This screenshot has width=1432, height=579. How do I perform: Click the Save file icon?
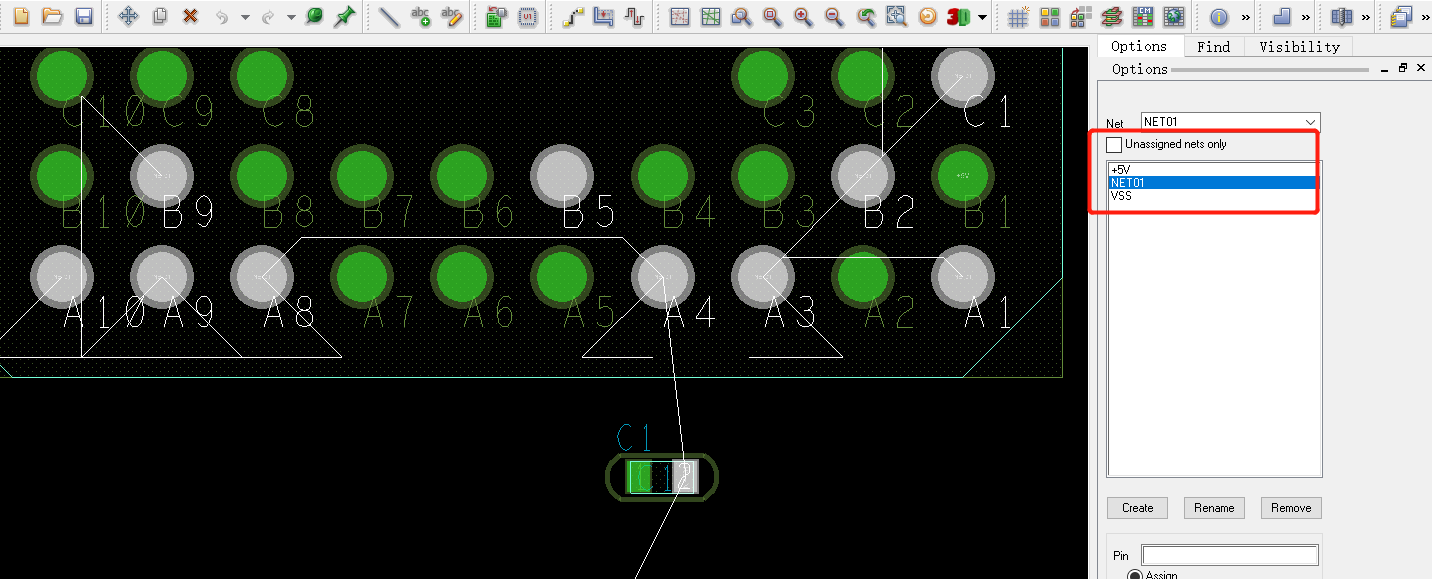(84, 17)
